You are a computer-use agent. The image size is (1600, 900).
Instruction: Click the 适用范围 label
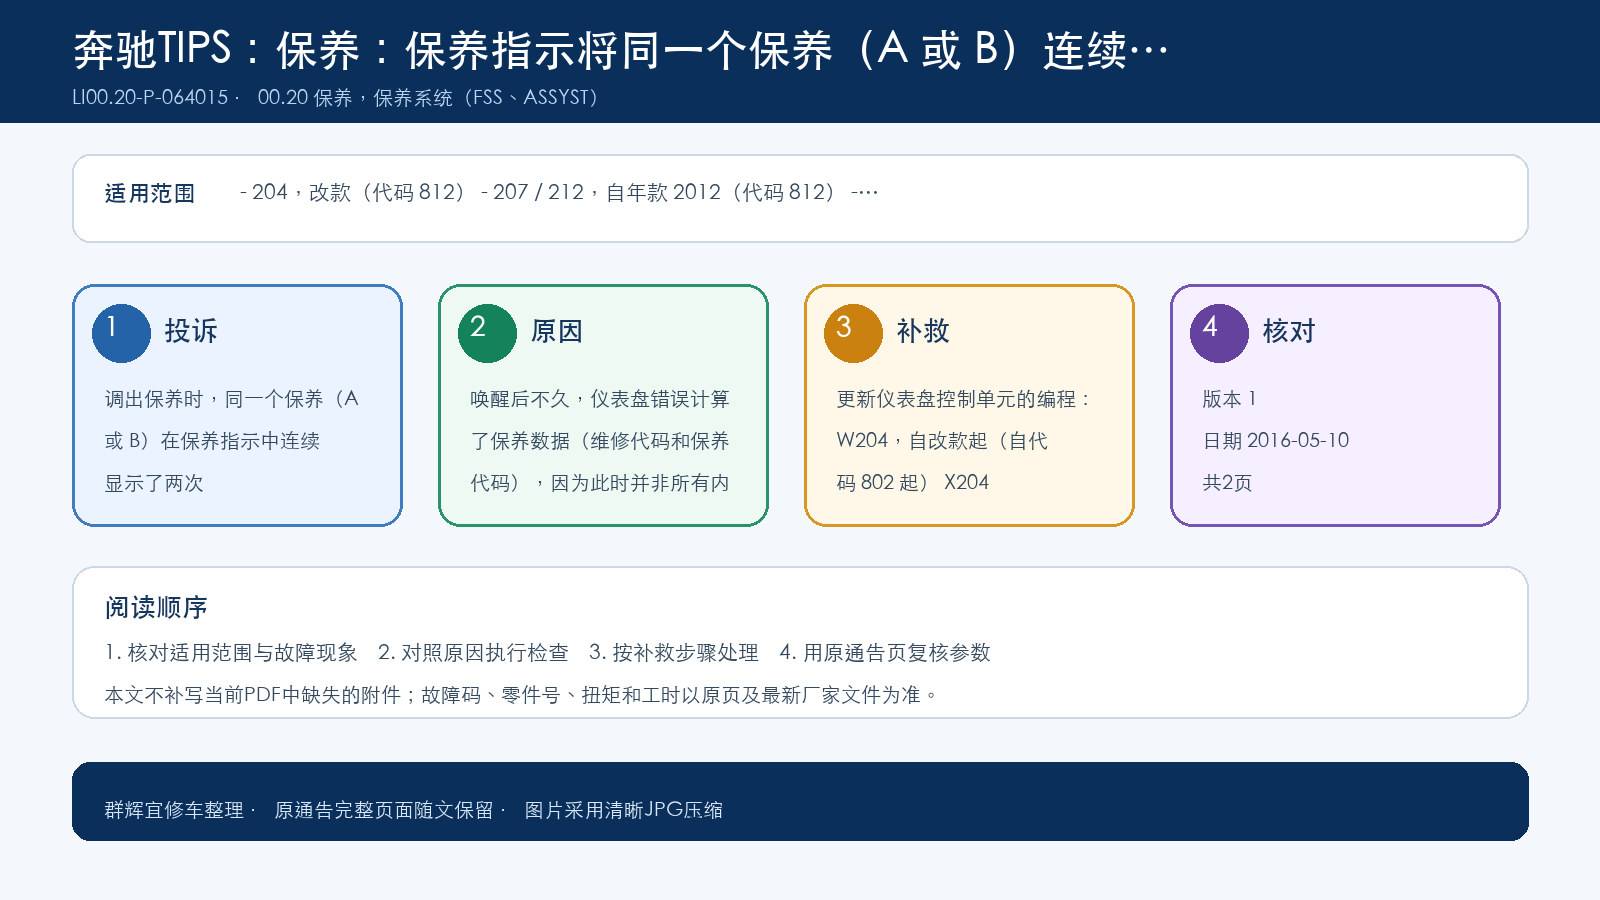pyautogui.click(x=150, y=193)
